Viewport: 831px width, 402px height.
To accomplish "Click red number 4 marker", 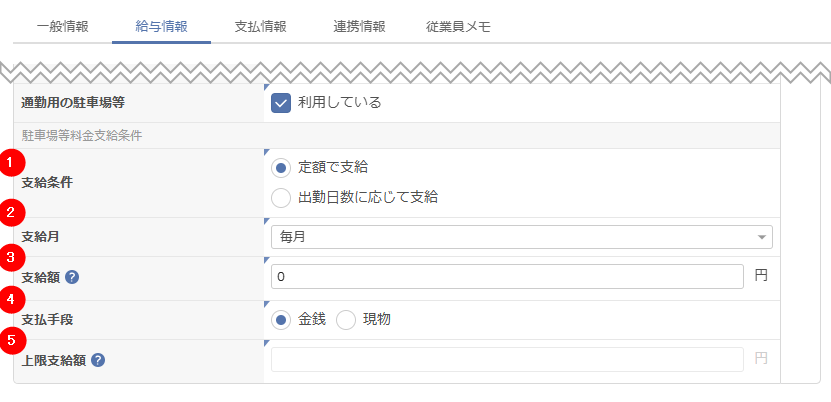I will 11,298.
